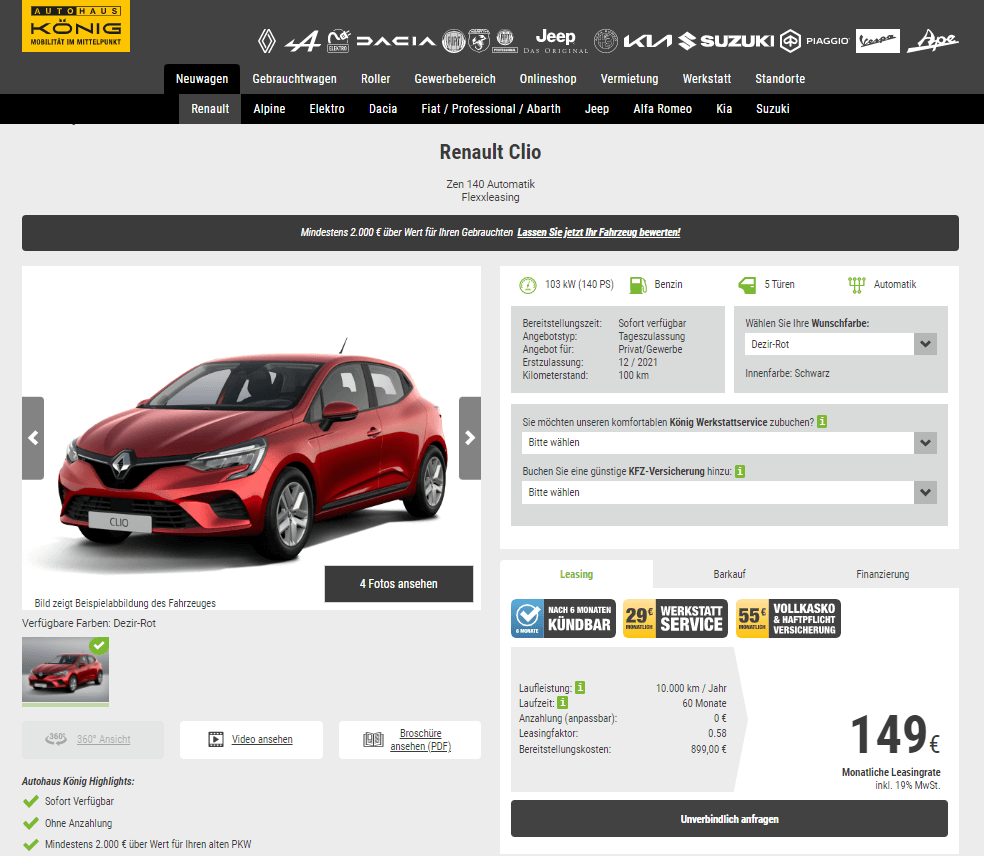This screenshot has height=856, width=984.
Task: Open the KFZ-Versicherung dropdown
Action: (729, 493)
